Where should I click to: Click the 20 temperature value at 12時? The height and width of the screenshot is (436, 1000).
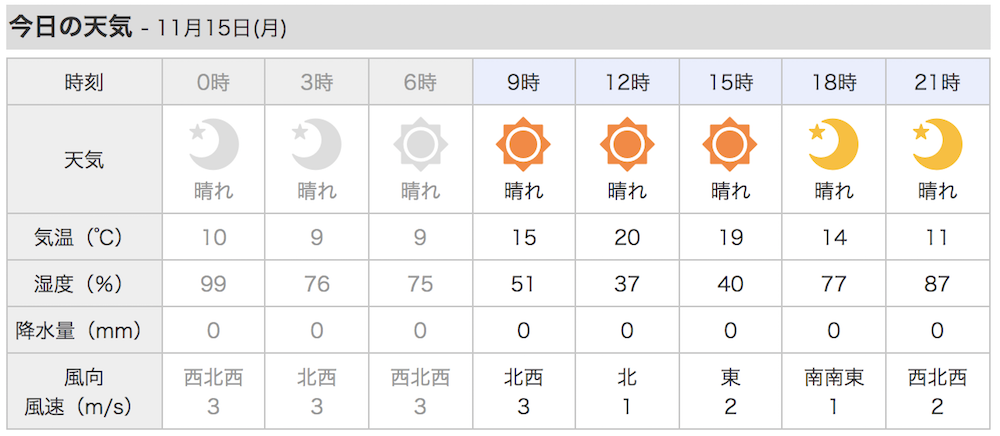tap(627, 237)
